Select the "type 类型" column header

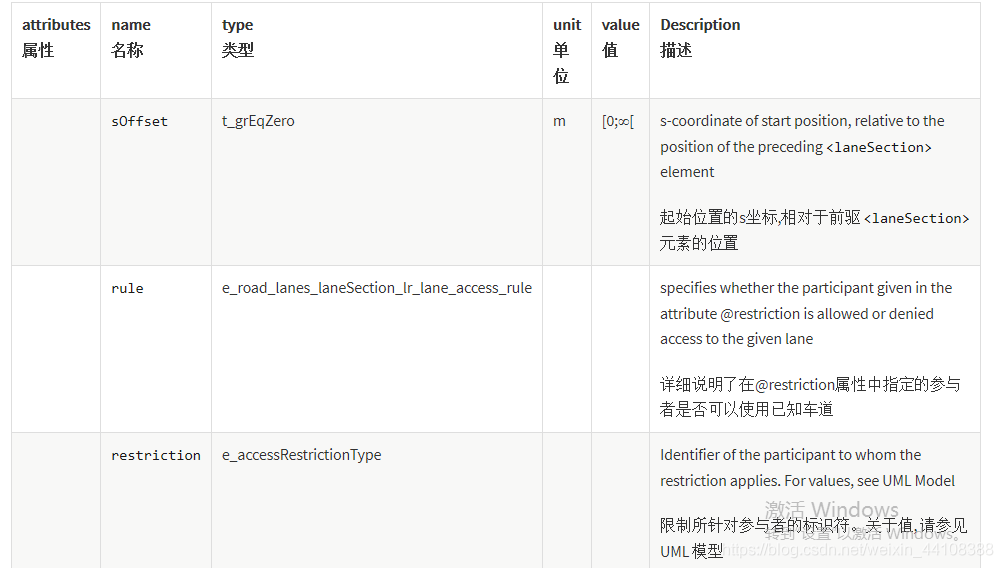pyautogui.click(x=238, y=37)
